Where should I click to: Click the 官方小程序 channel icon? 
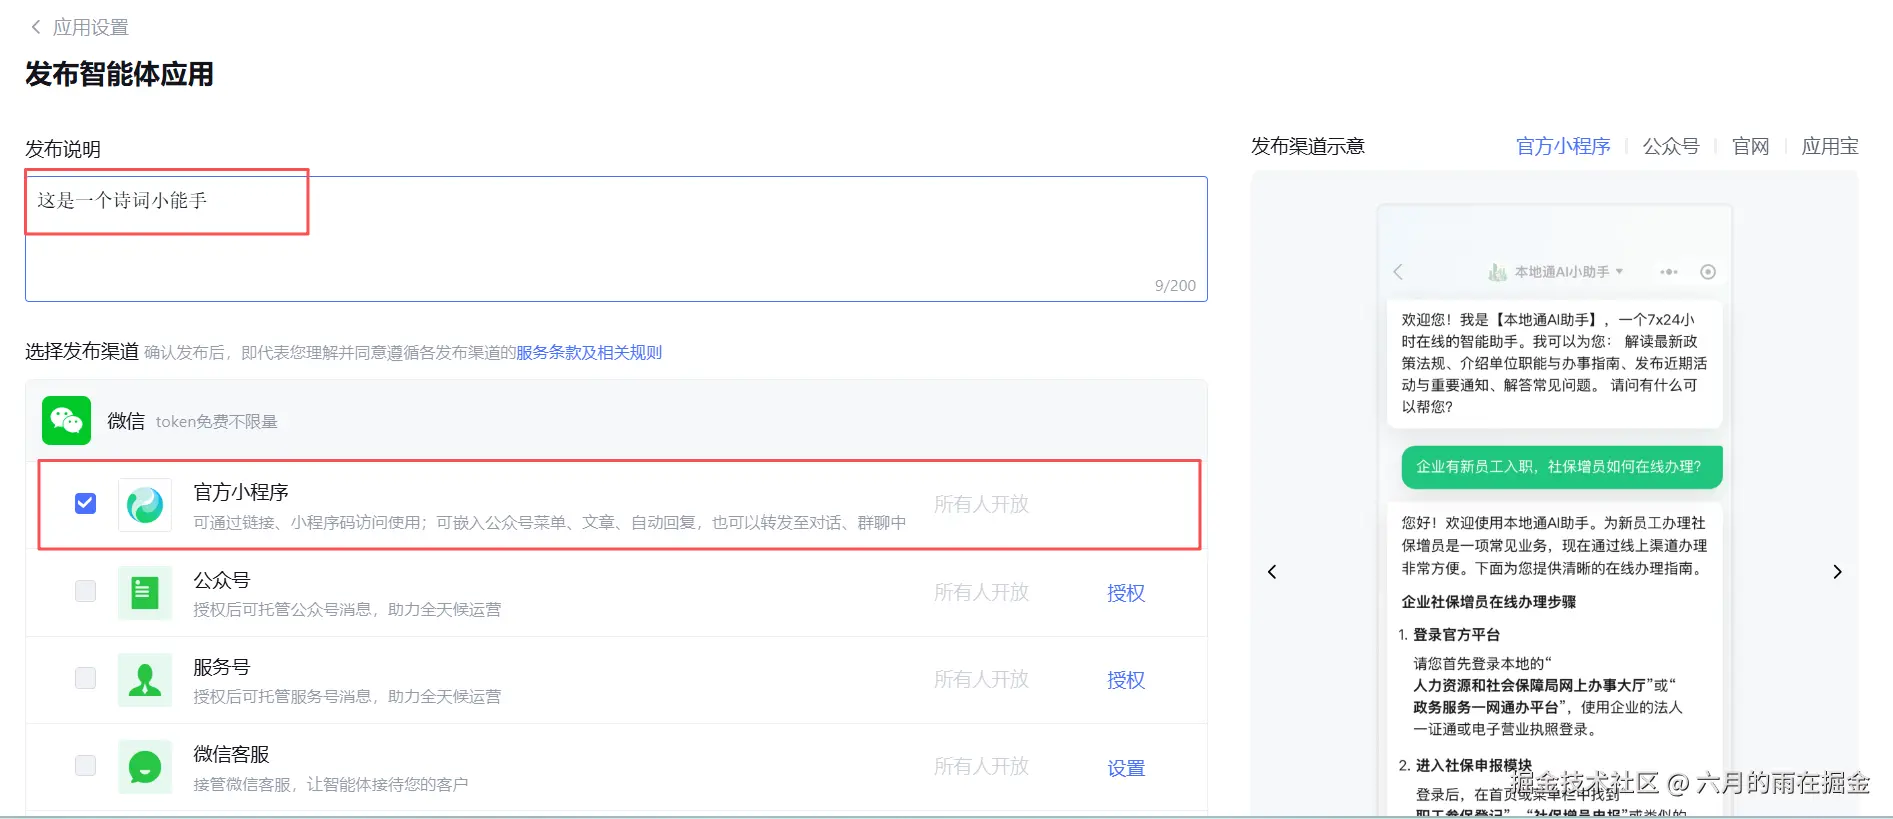tap(145, 505)
